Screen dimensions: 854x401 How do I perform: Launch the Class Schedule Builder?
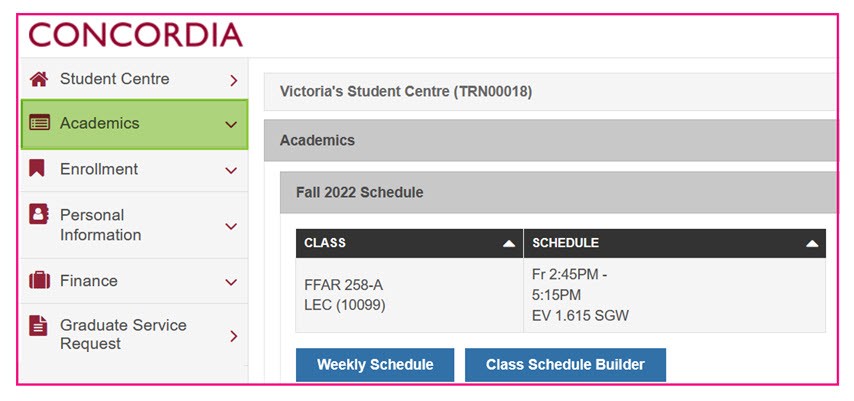pyautogui.click(x=565, y=364)
